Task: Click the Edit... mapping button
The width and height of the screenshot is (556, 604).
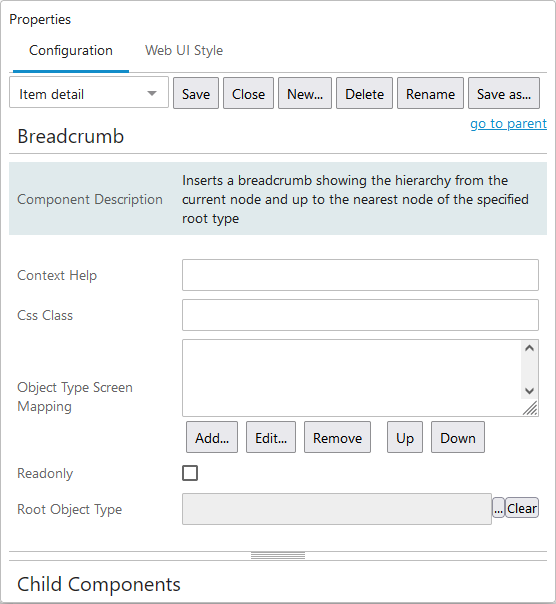Action: pyautogui.click(x=271, y=437)
